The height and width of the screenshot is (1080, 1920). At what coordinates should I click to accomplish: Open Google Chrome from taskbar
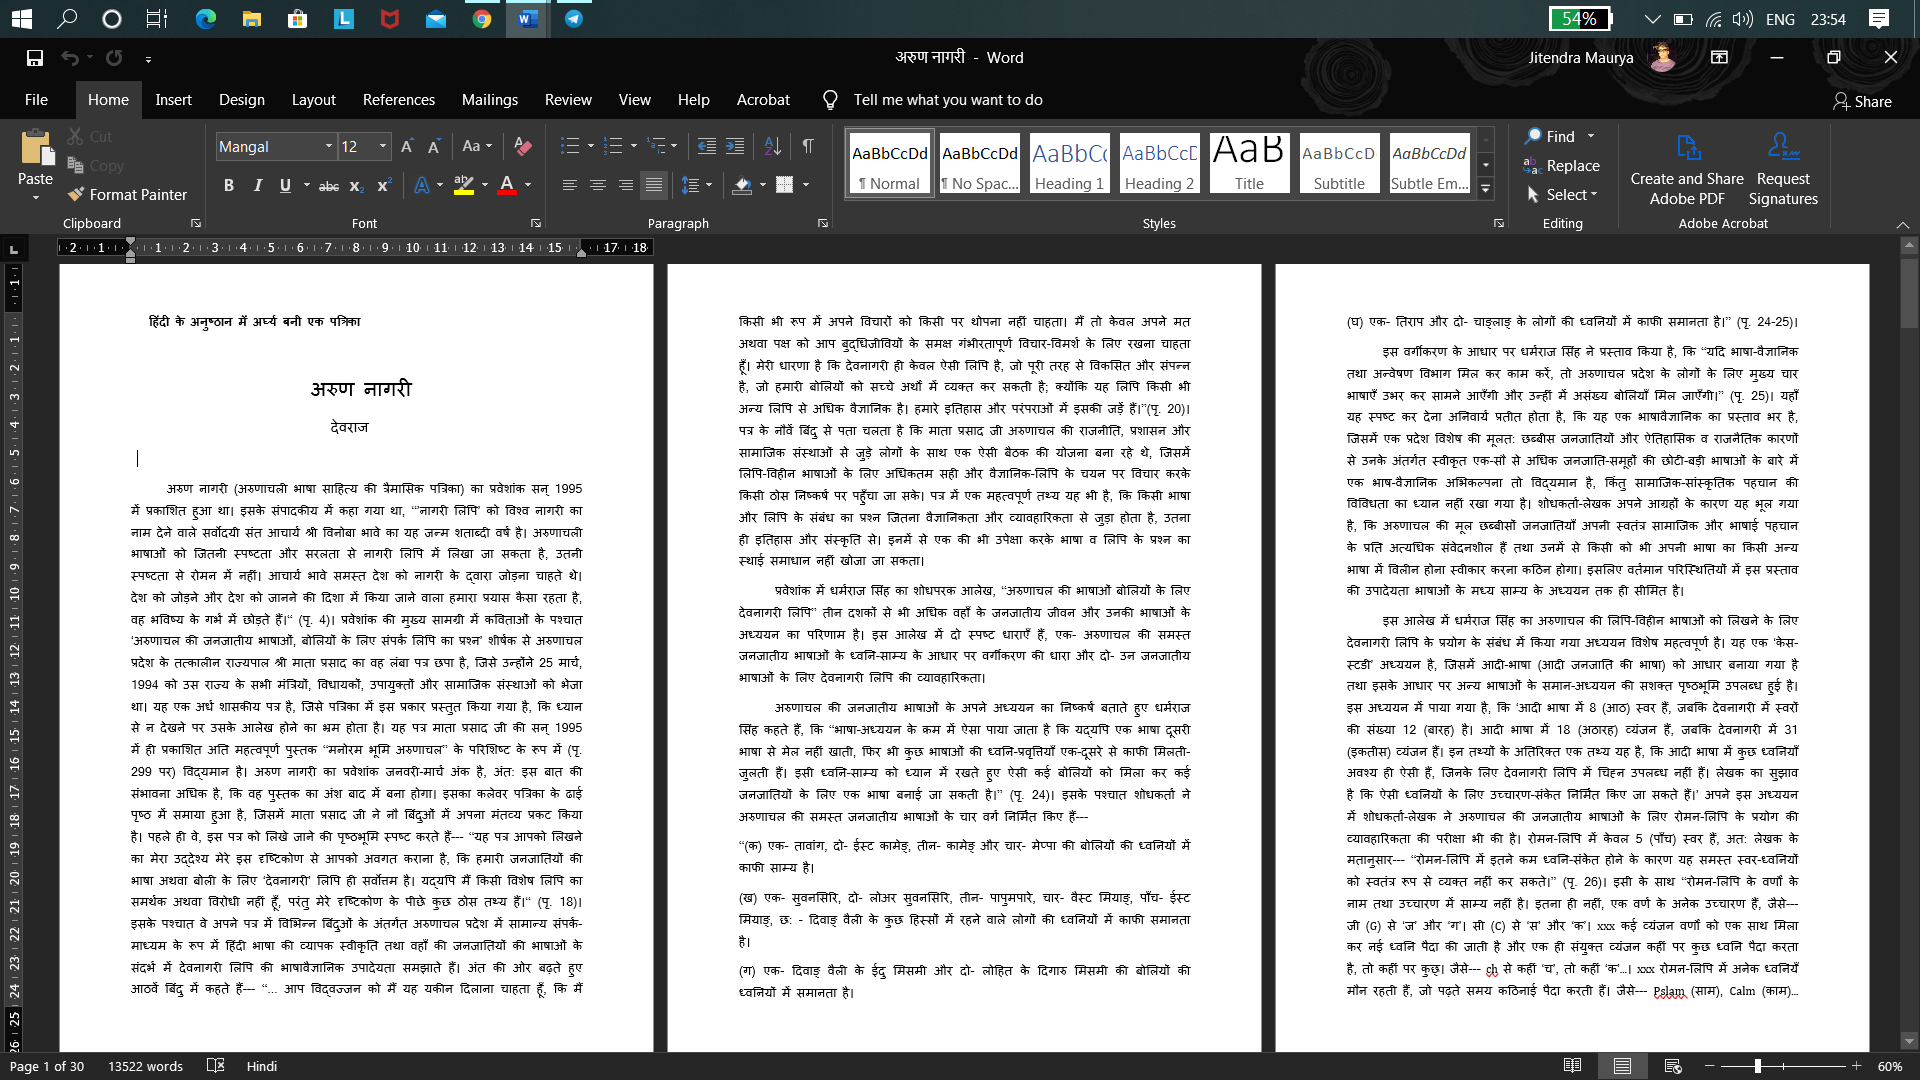pos(482,19)
